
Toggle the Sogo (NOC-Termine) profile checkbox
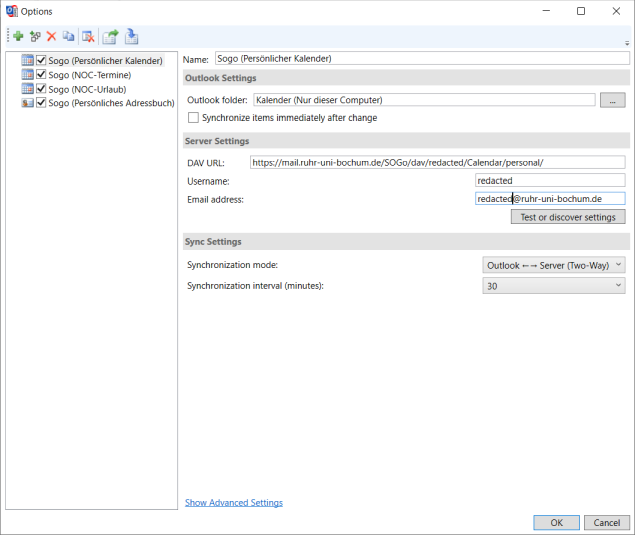tap(41, 74)
